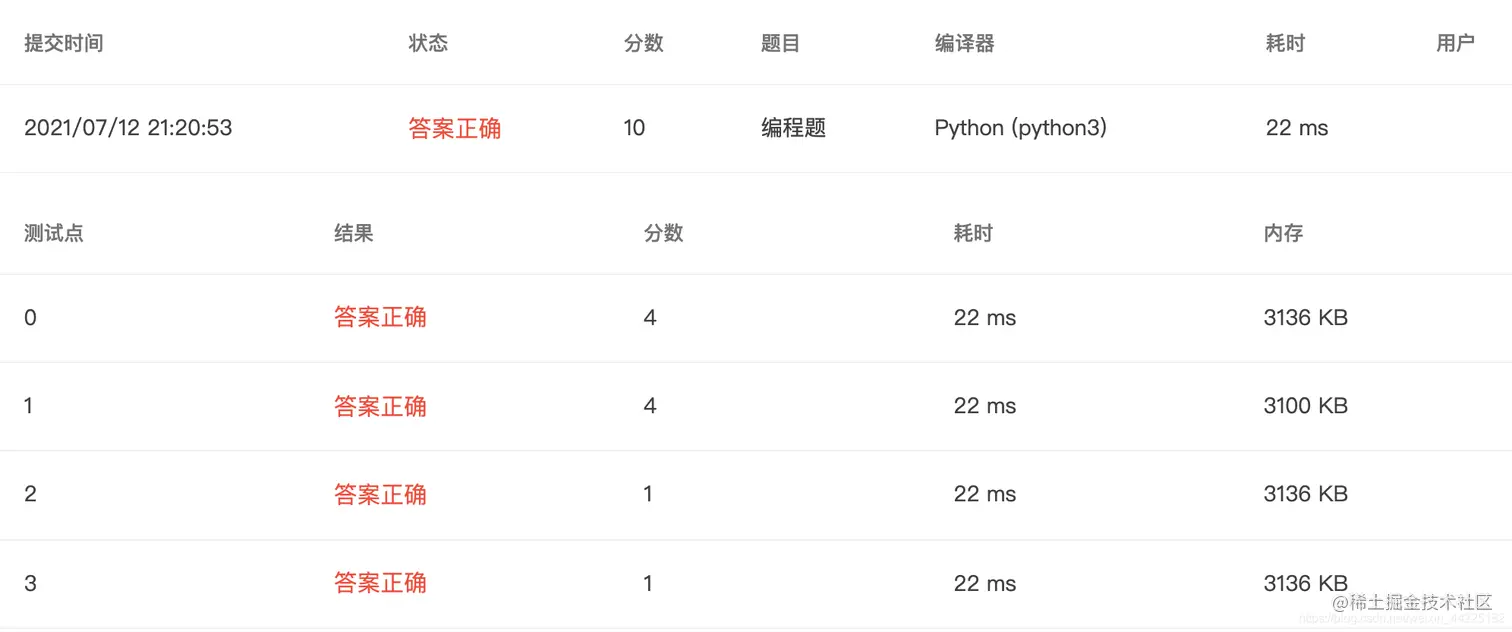The width and height of the screenshot is (1512, 632).
Task: Click the 编程题 problem type cell
Action: (x=794, y=128)
